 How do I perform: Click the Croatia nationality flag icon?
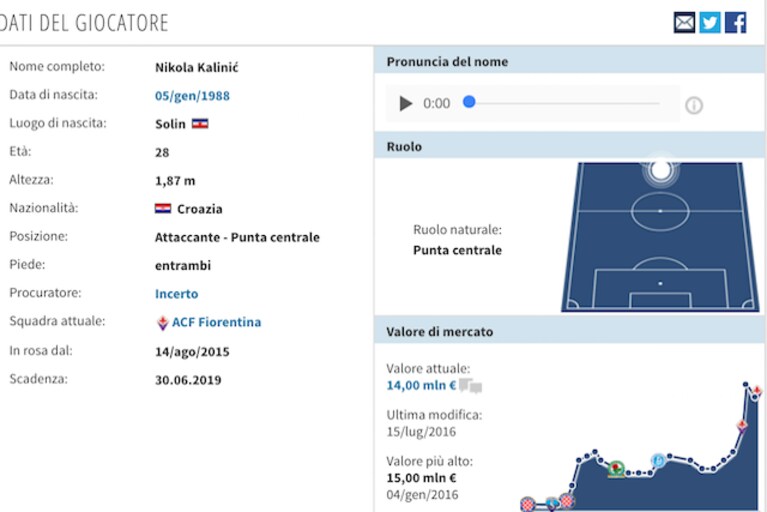(163, 209)
